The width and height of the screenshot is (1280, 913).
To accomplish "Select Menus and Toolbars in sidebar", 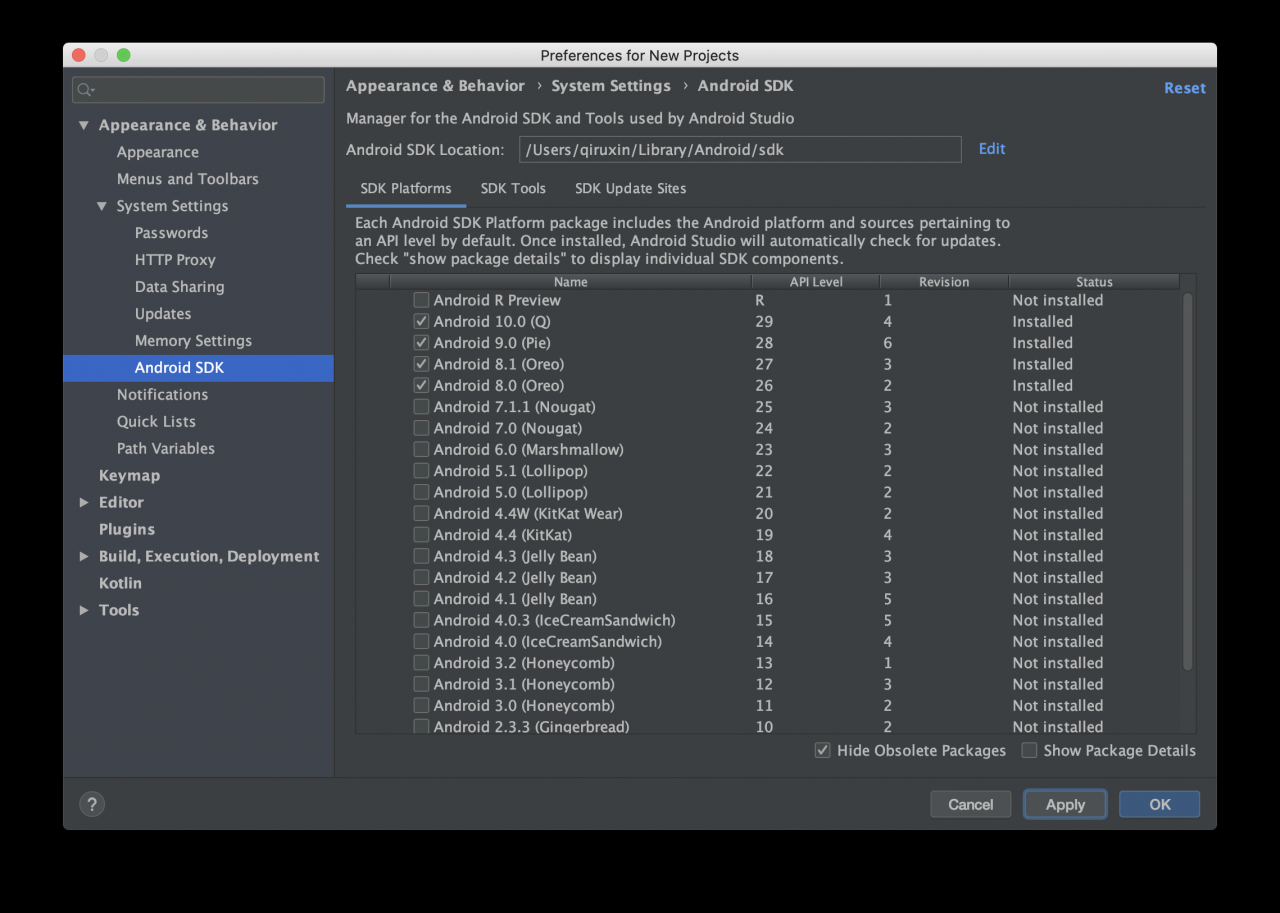I will [x=187, y=179].
